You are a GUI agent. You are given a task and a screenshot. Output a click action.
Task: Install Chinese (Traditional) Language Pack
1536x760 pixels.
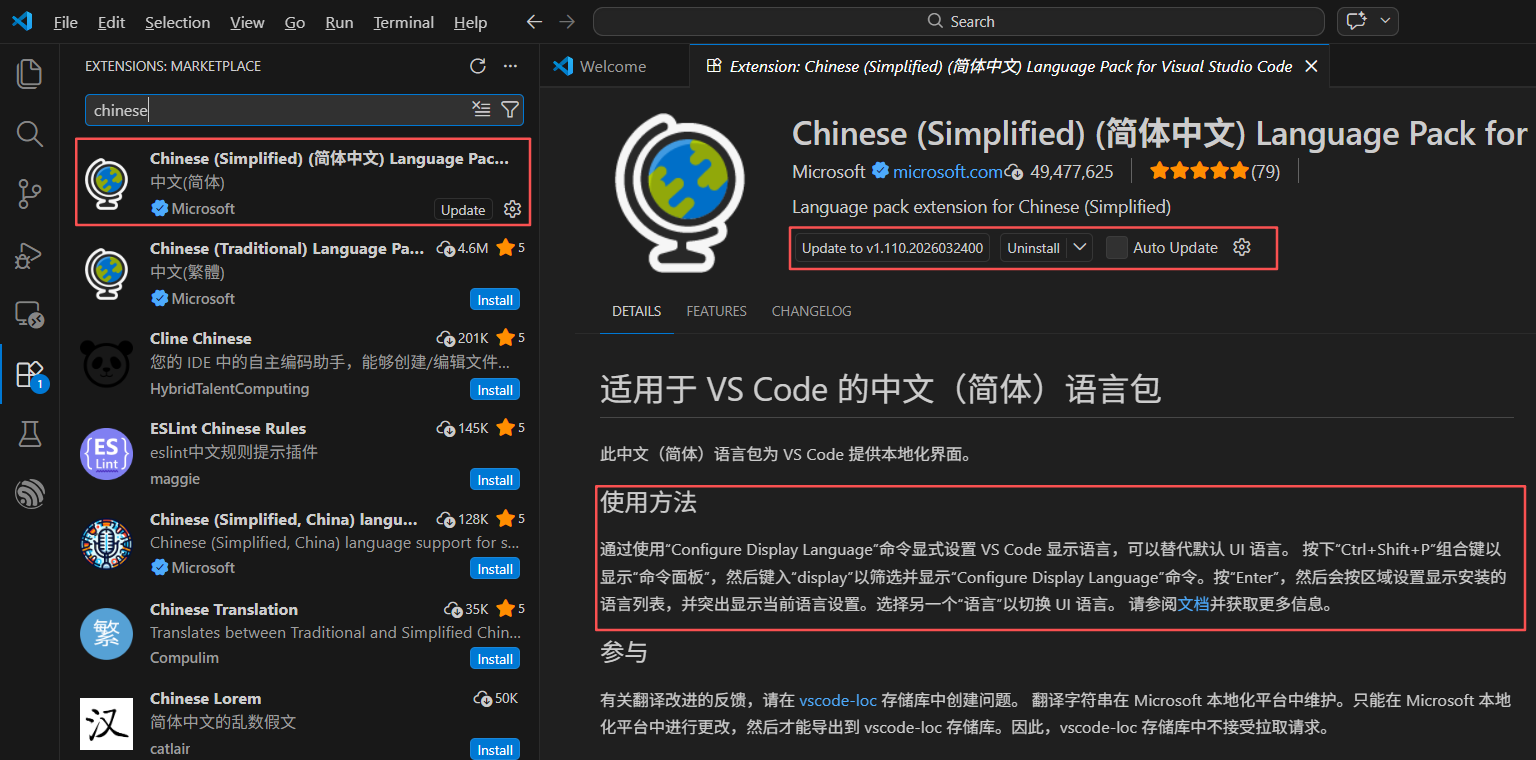[x=495, y=300]
